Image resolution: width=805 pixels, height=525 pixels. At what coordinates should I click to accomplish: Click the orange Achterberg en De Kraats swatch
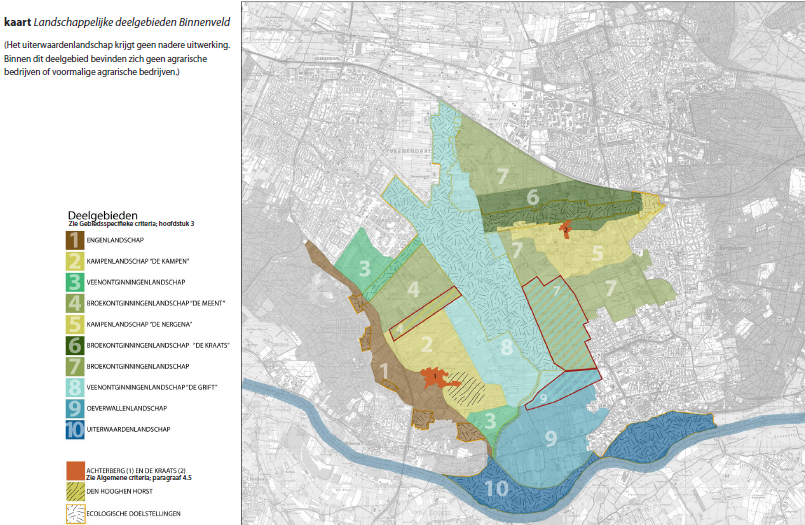(x=76, y=471)
